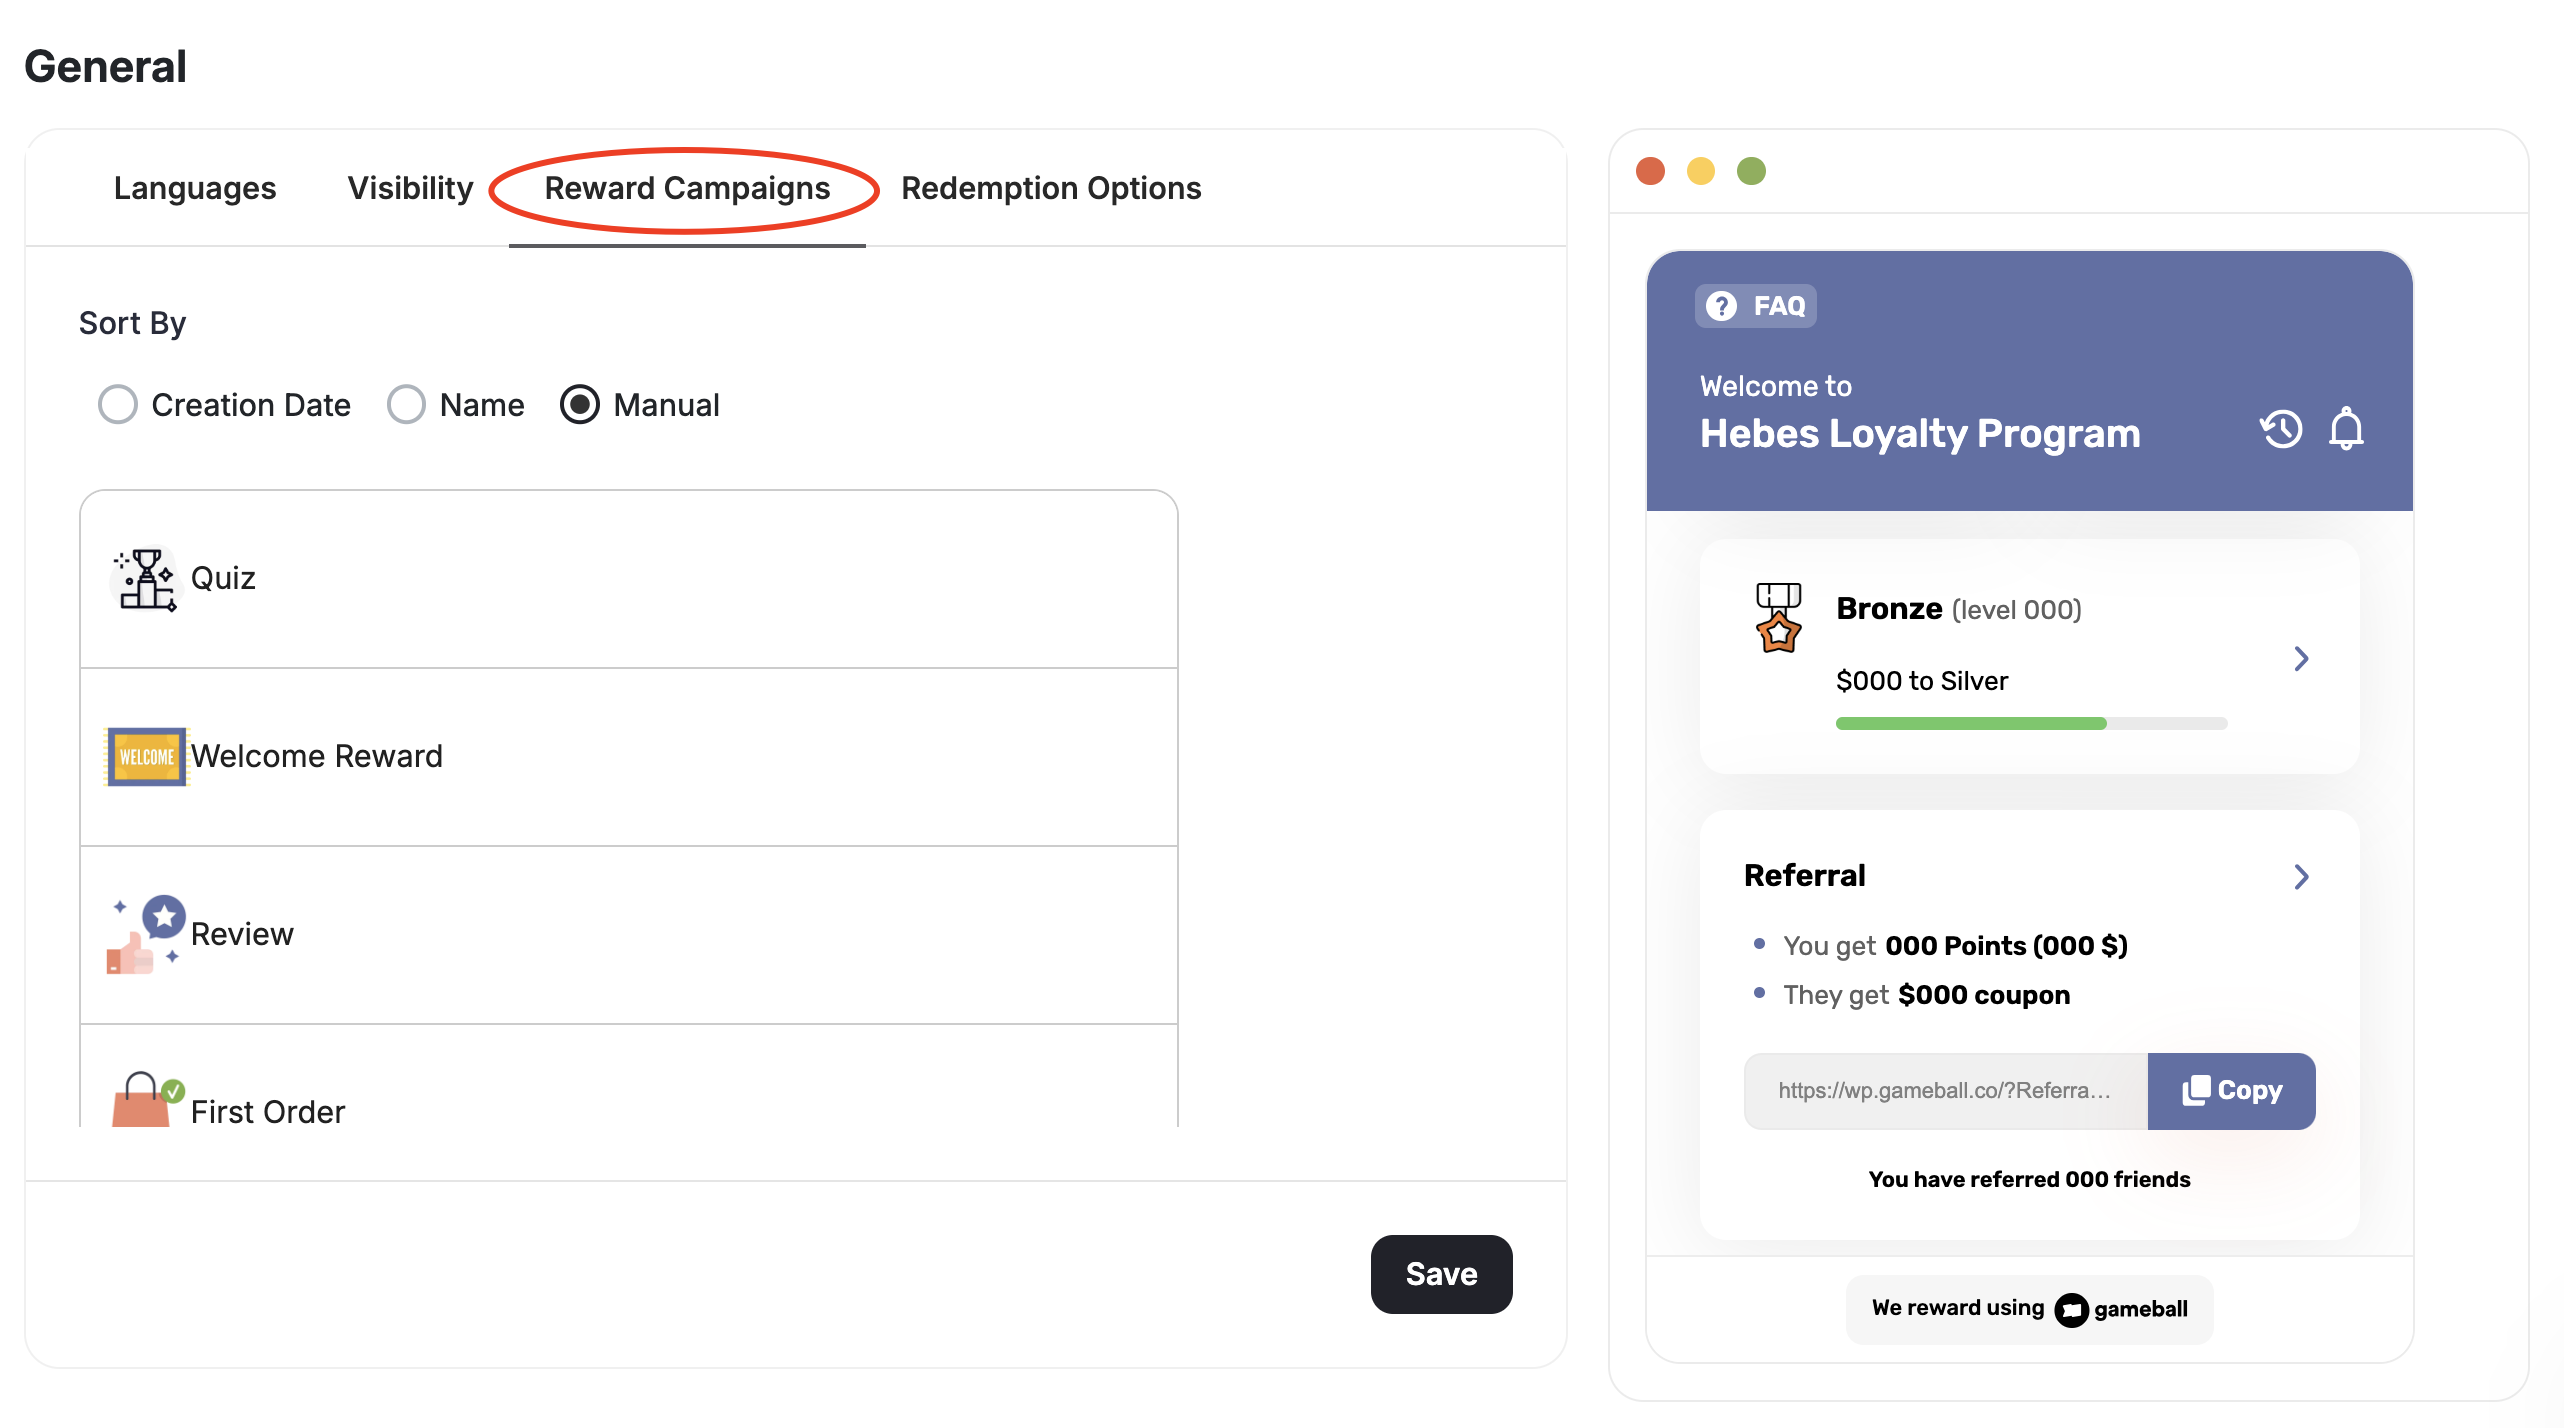Screen dimensions: 2564x1428
Task: Open the Visibility tab
Action: (x=410, y=188)
